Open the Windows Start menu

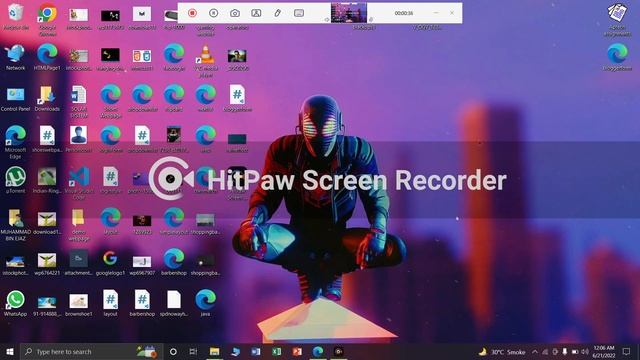click(10, 351)
